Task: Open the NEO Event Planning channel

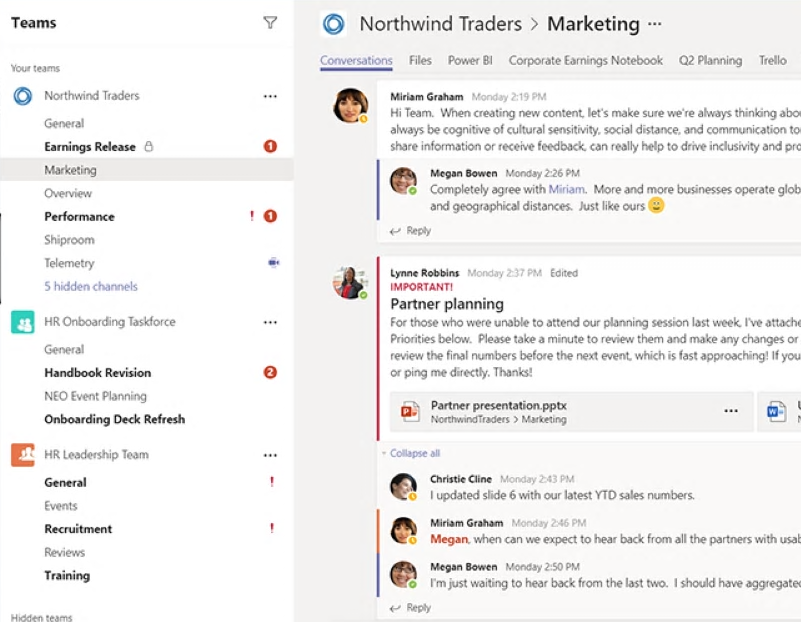Action: tap(95, 396)
